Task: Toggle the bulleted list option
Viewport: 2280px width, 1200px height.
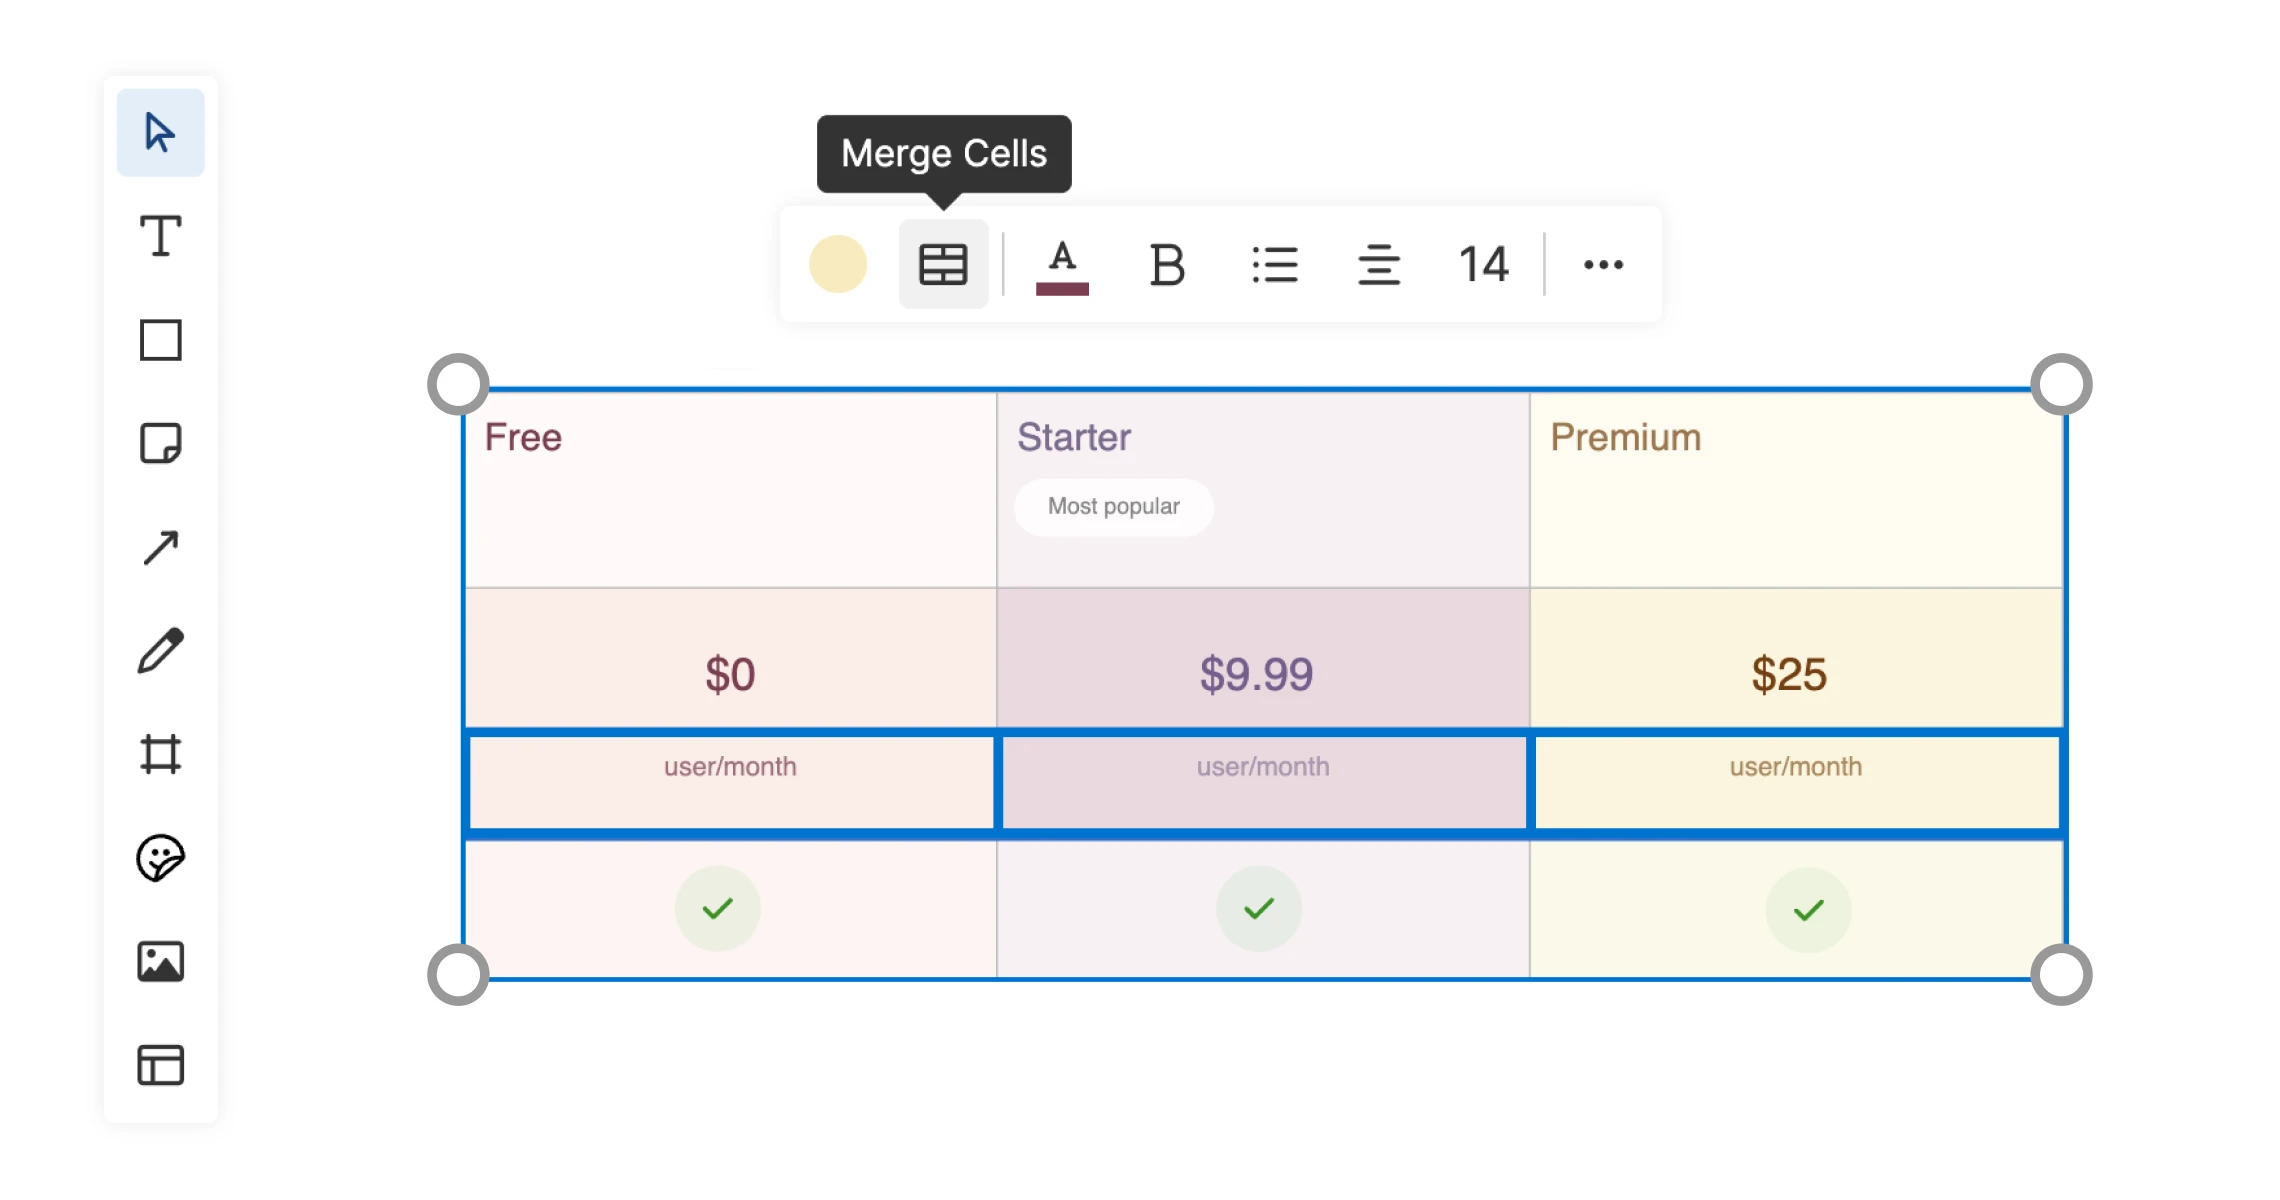Action: pos(1274,265)
